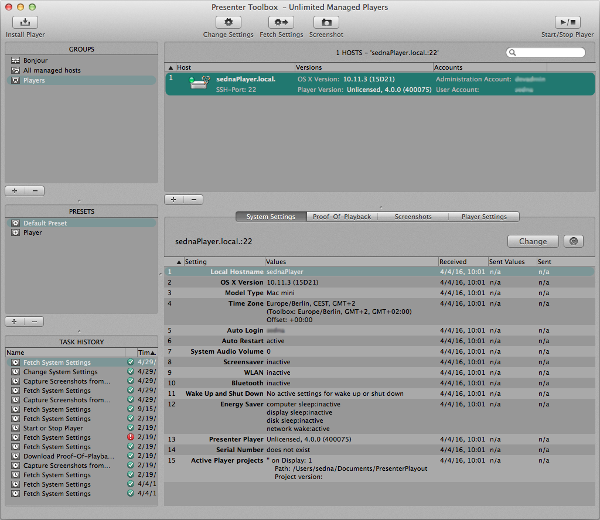Viewport: 600px width, 520px height.
Task: Click the All managed hosts group icon
Action: [15, 70]
